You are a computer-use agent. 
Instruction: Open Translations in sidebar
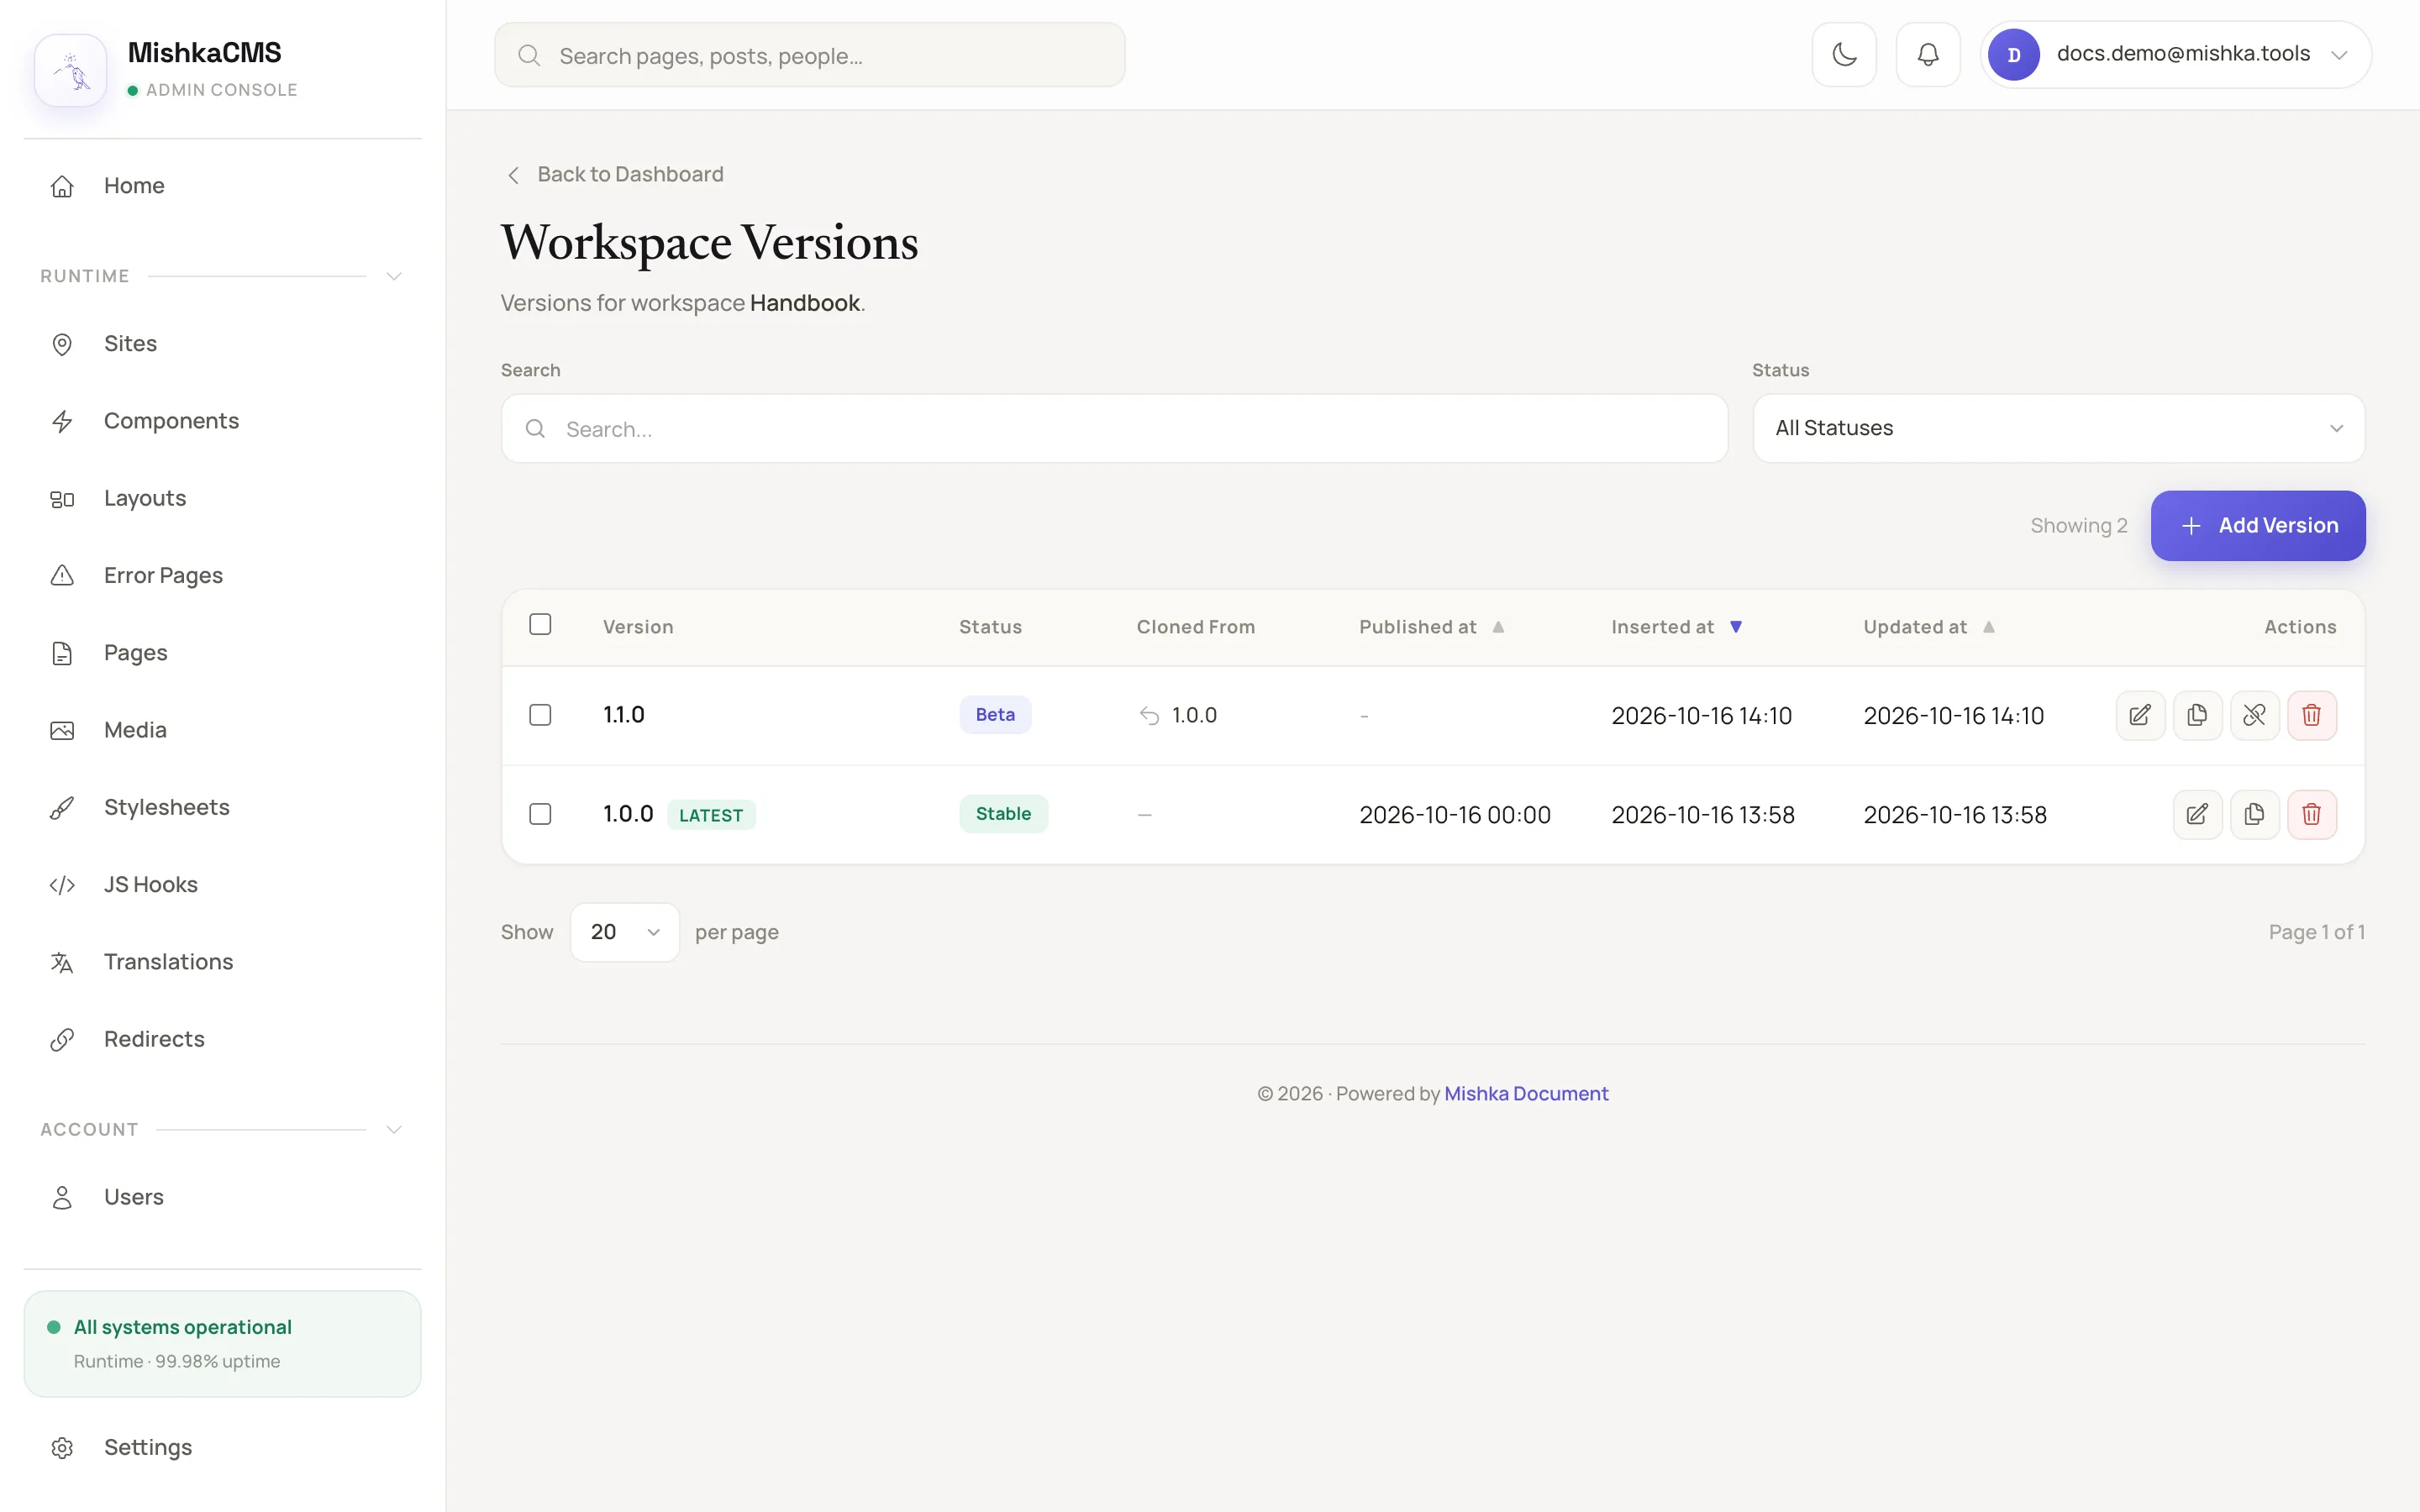[x=222, y=962]
